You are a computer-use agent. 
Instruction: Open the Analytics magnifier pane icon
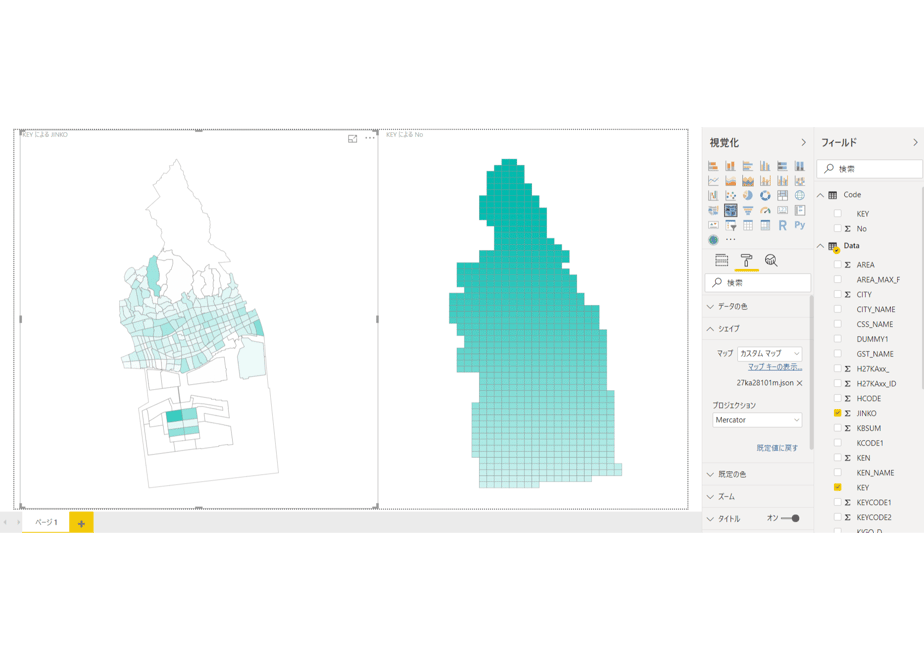(771, 260)
